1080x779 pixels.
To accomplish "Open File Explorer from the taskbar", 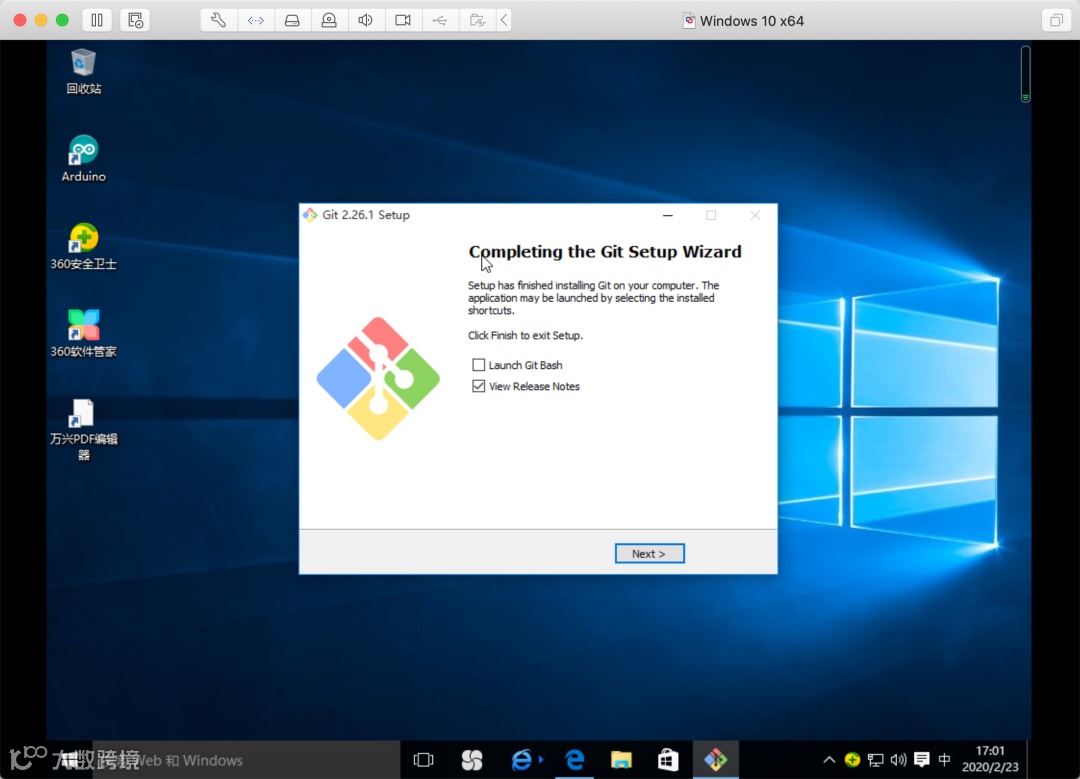I will 621,760.
